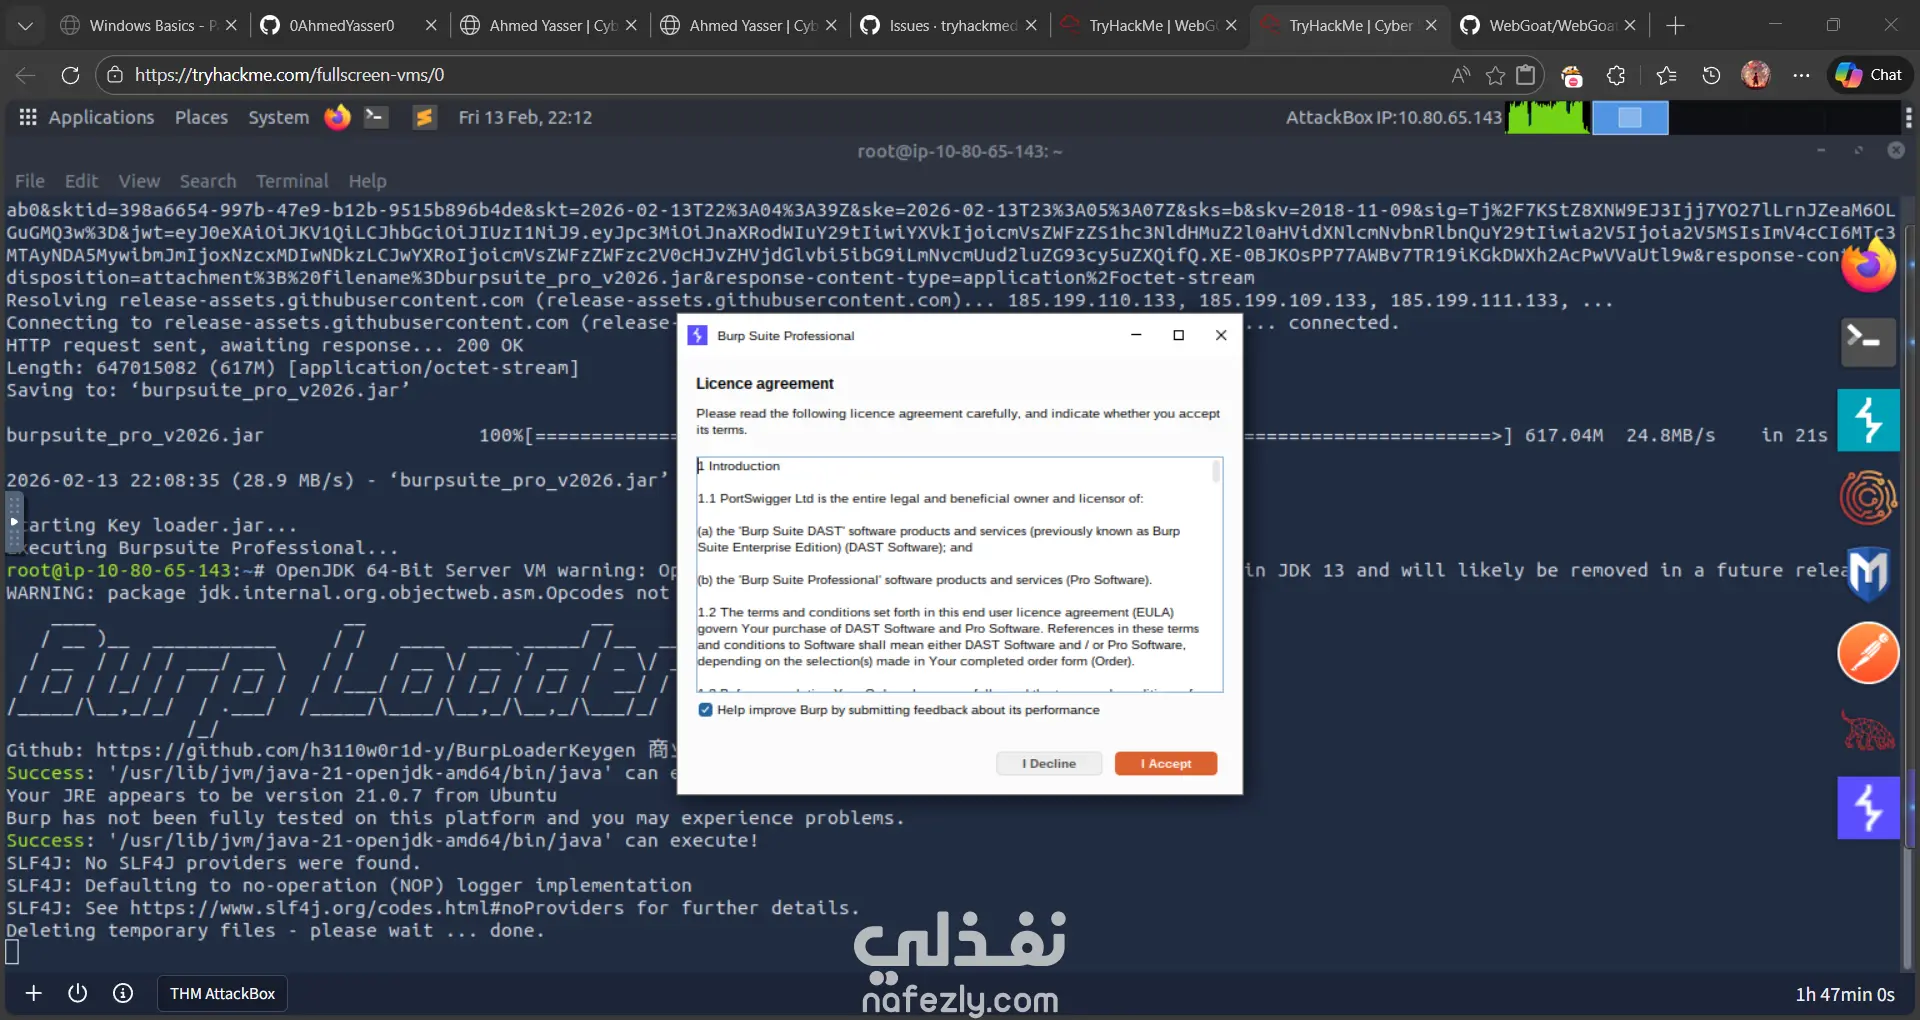Click the AttackBox IP address text
1920x1020 pixels.
[1393, 117]
